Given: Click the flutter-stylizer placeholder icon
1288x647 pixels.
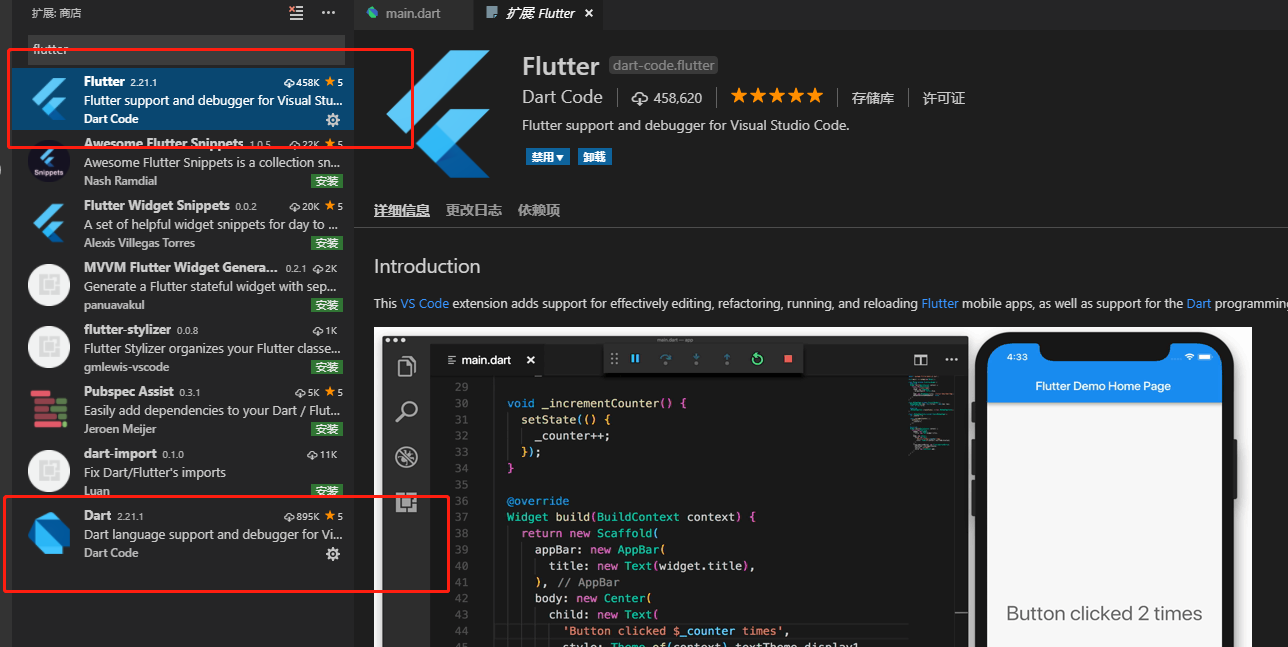Looking at the screenshot, I should point(49,348).
